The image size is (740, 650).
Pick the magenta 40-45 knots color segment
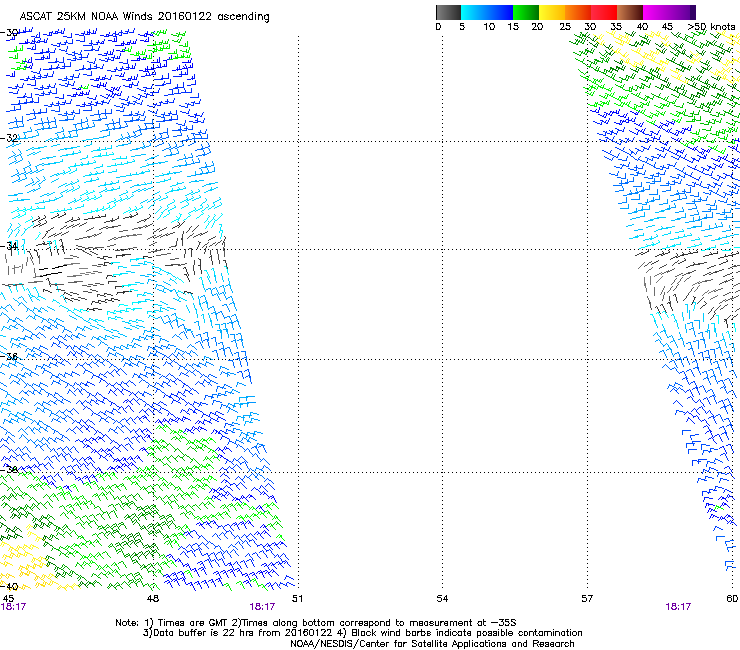(656, 12)
